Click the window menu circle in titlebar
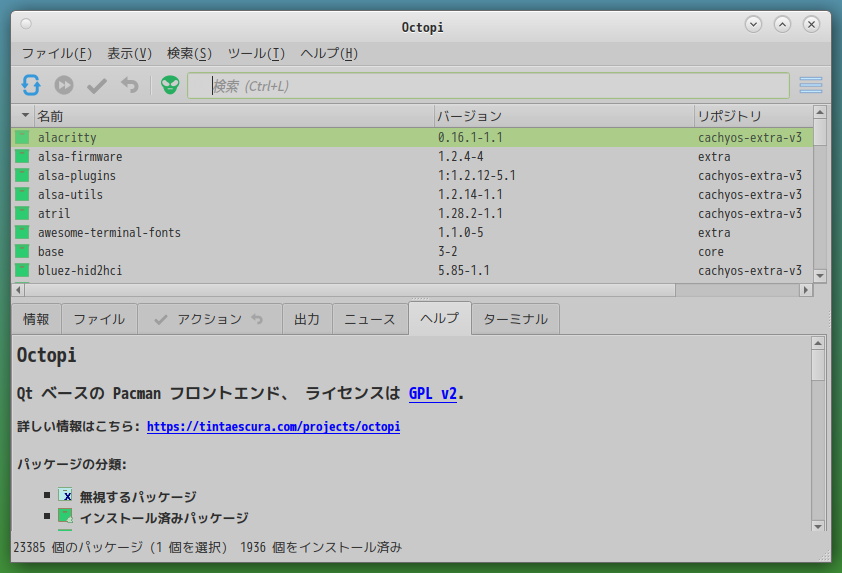 coord(26,24)
